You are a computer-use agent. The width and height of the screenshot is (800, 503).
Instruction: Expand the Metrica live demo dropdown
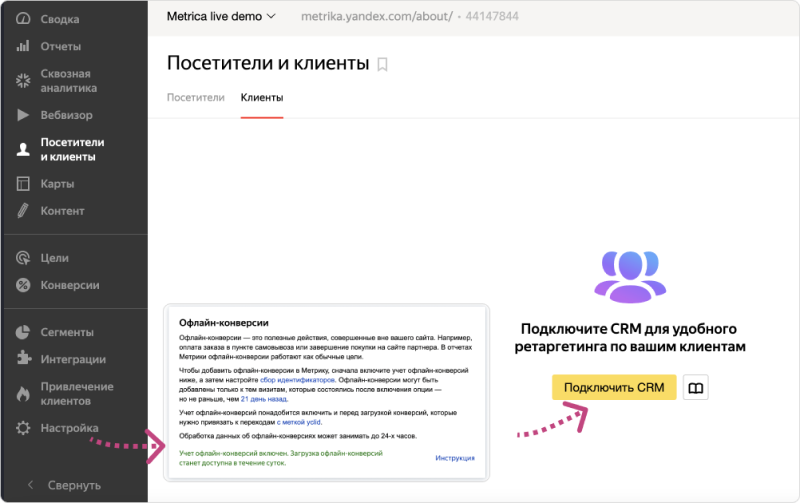tap(221, 16)
